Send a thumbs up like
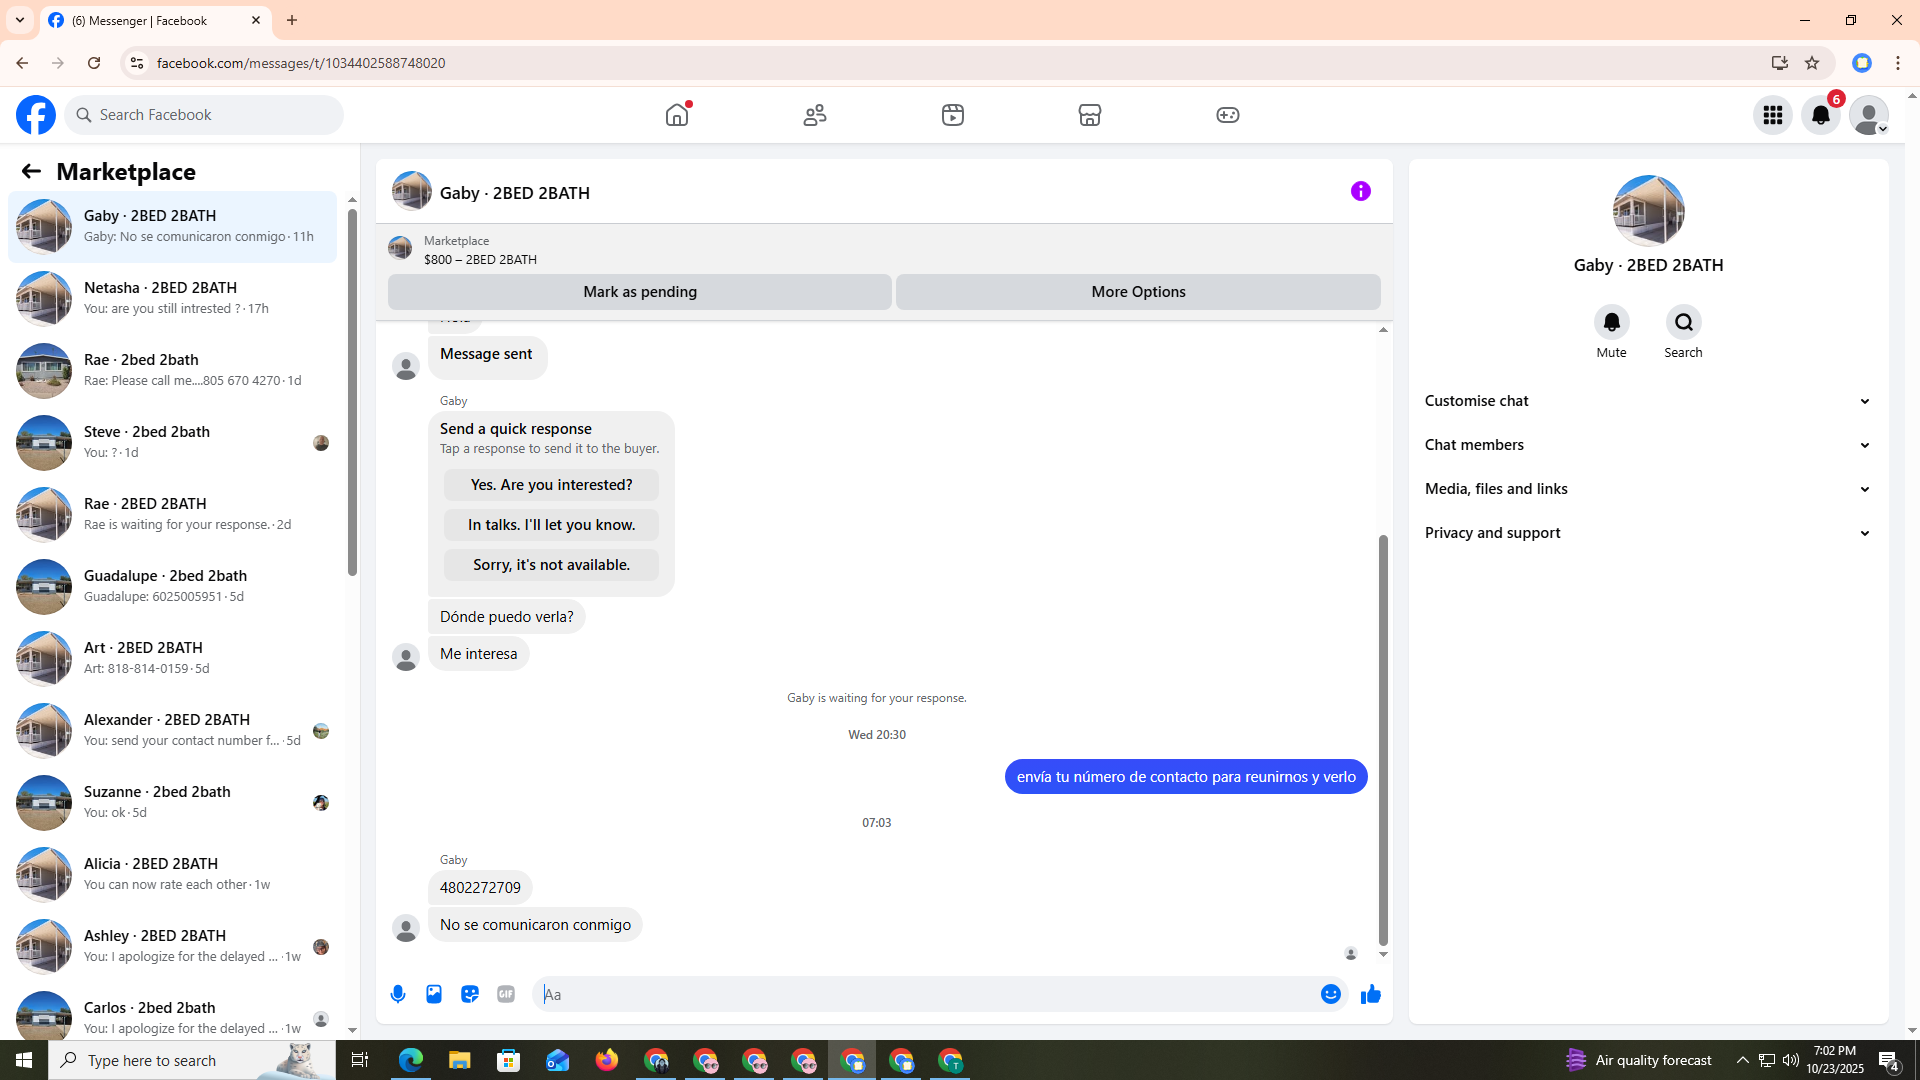 pos(1370,994)
